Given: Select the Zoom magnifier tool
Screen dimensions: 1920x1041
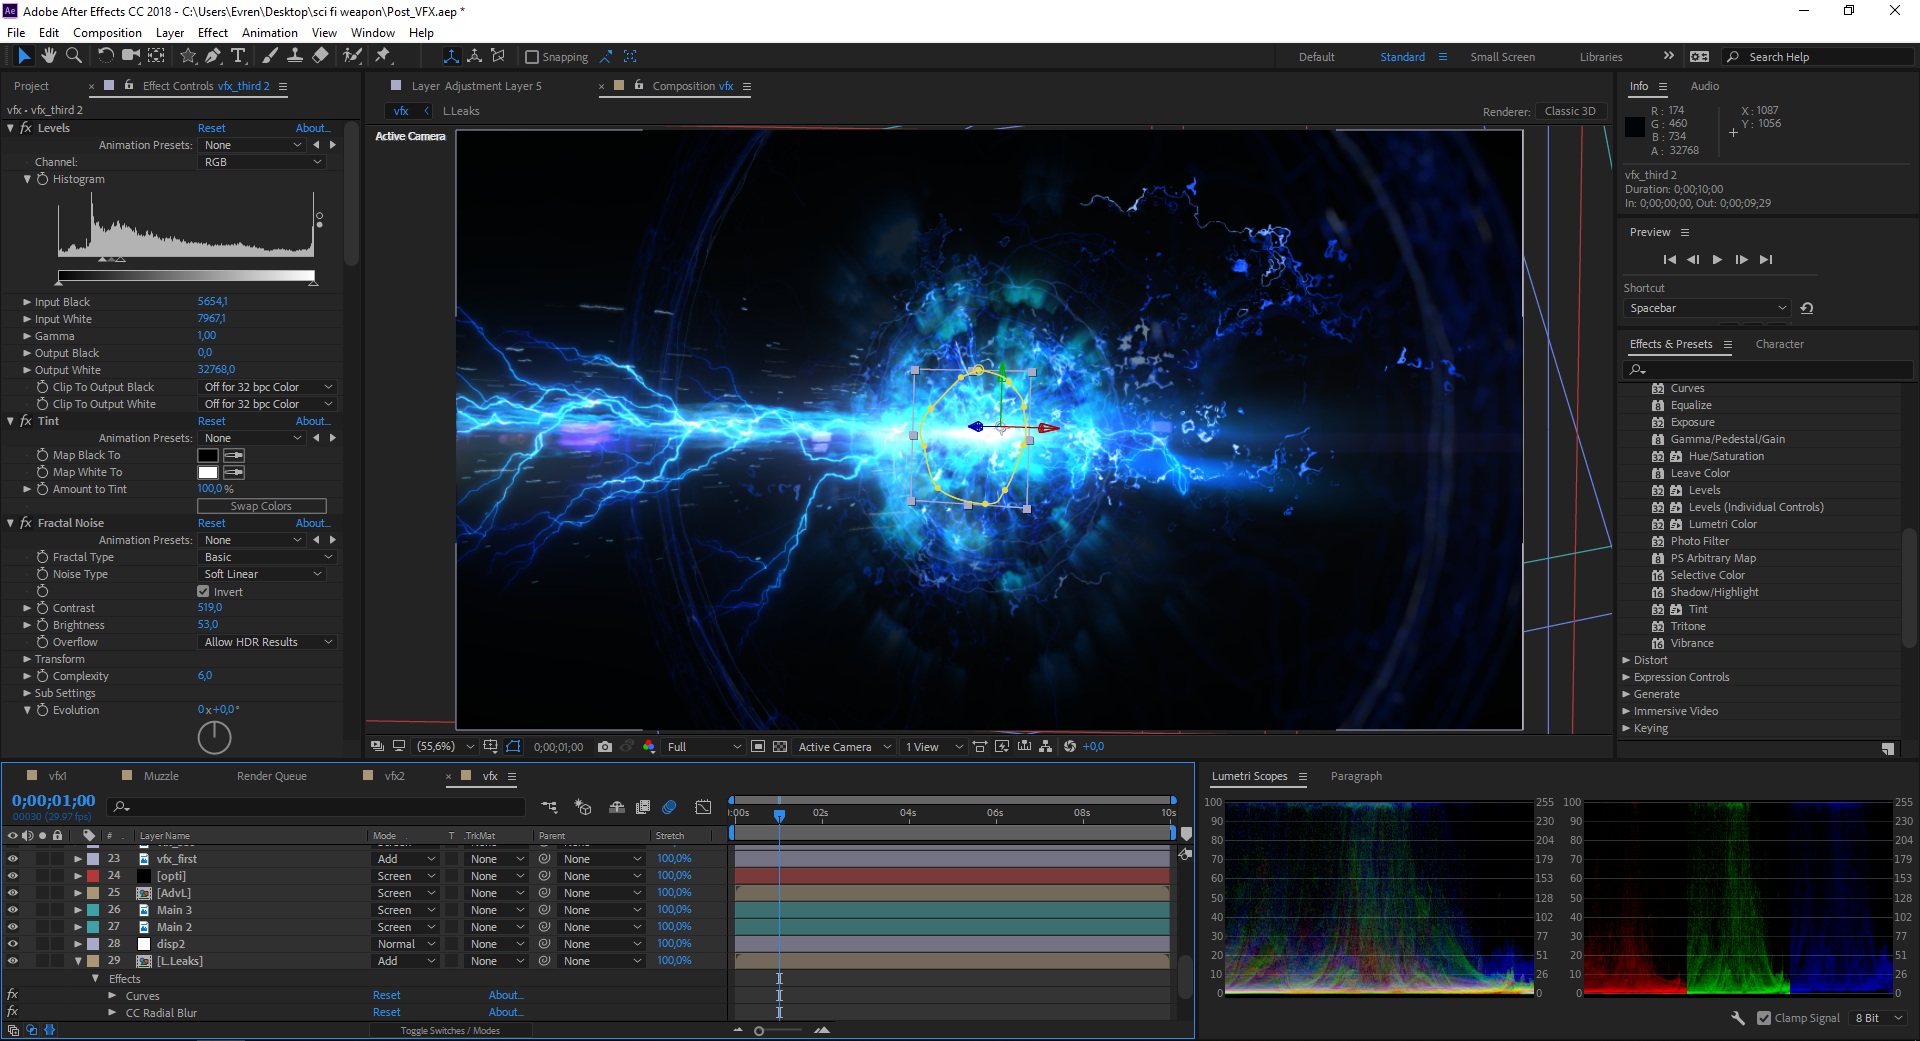Looking at the screenshot, I should [73, 56].
